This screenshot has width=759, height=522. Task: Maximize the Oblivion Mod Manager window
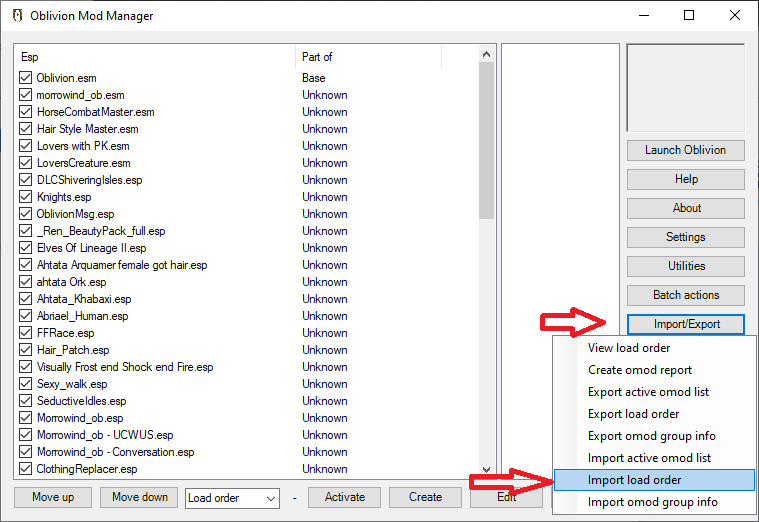pyautogui.click(x=689, y=16)
